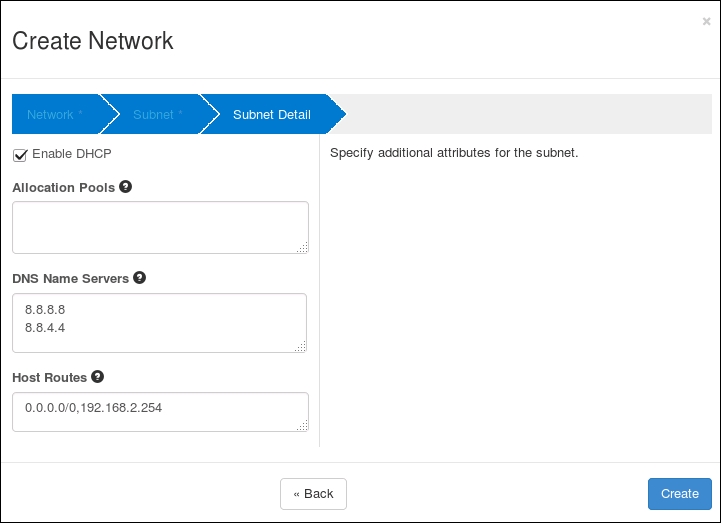
Task: Click the blue Create button
Action: coord(679,494)
